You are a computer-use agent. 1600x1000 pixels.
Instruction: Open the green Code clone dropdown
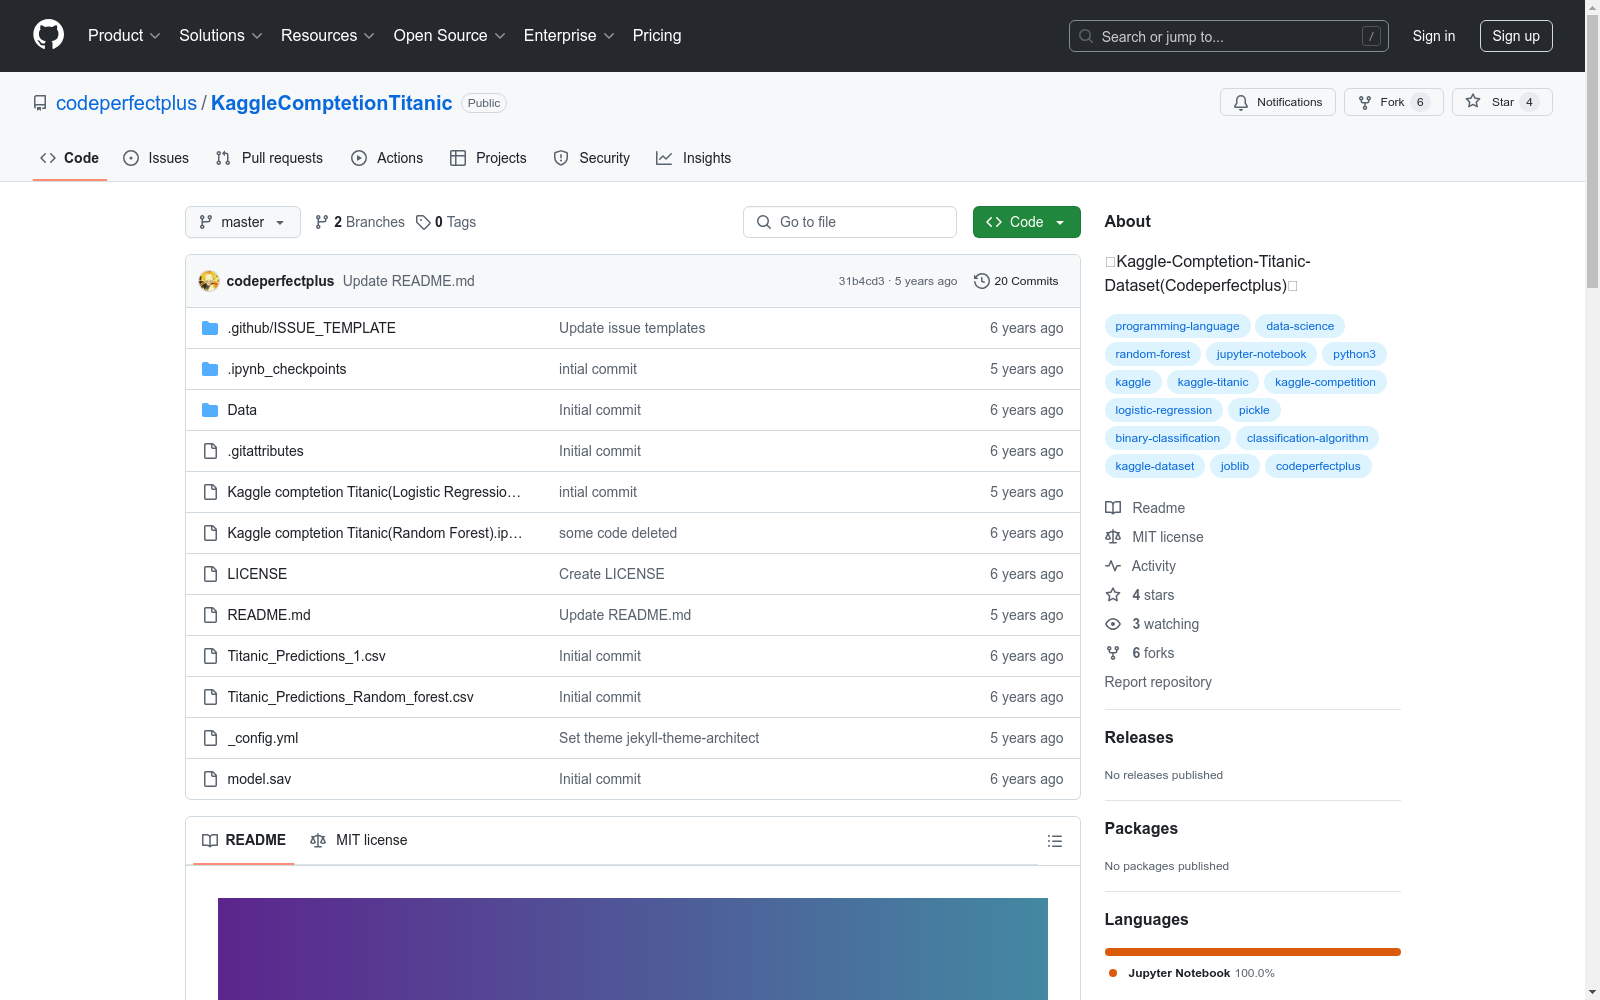1026,222
